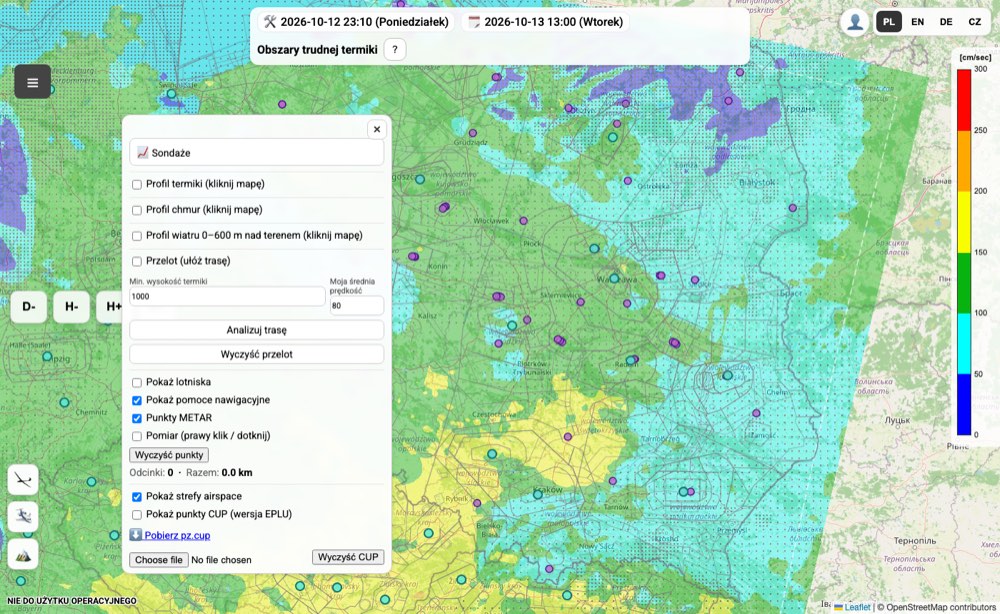Uncheck Pokaż strefy airspace
This screenshot has width=1000, height=614.
click(136, 497)
